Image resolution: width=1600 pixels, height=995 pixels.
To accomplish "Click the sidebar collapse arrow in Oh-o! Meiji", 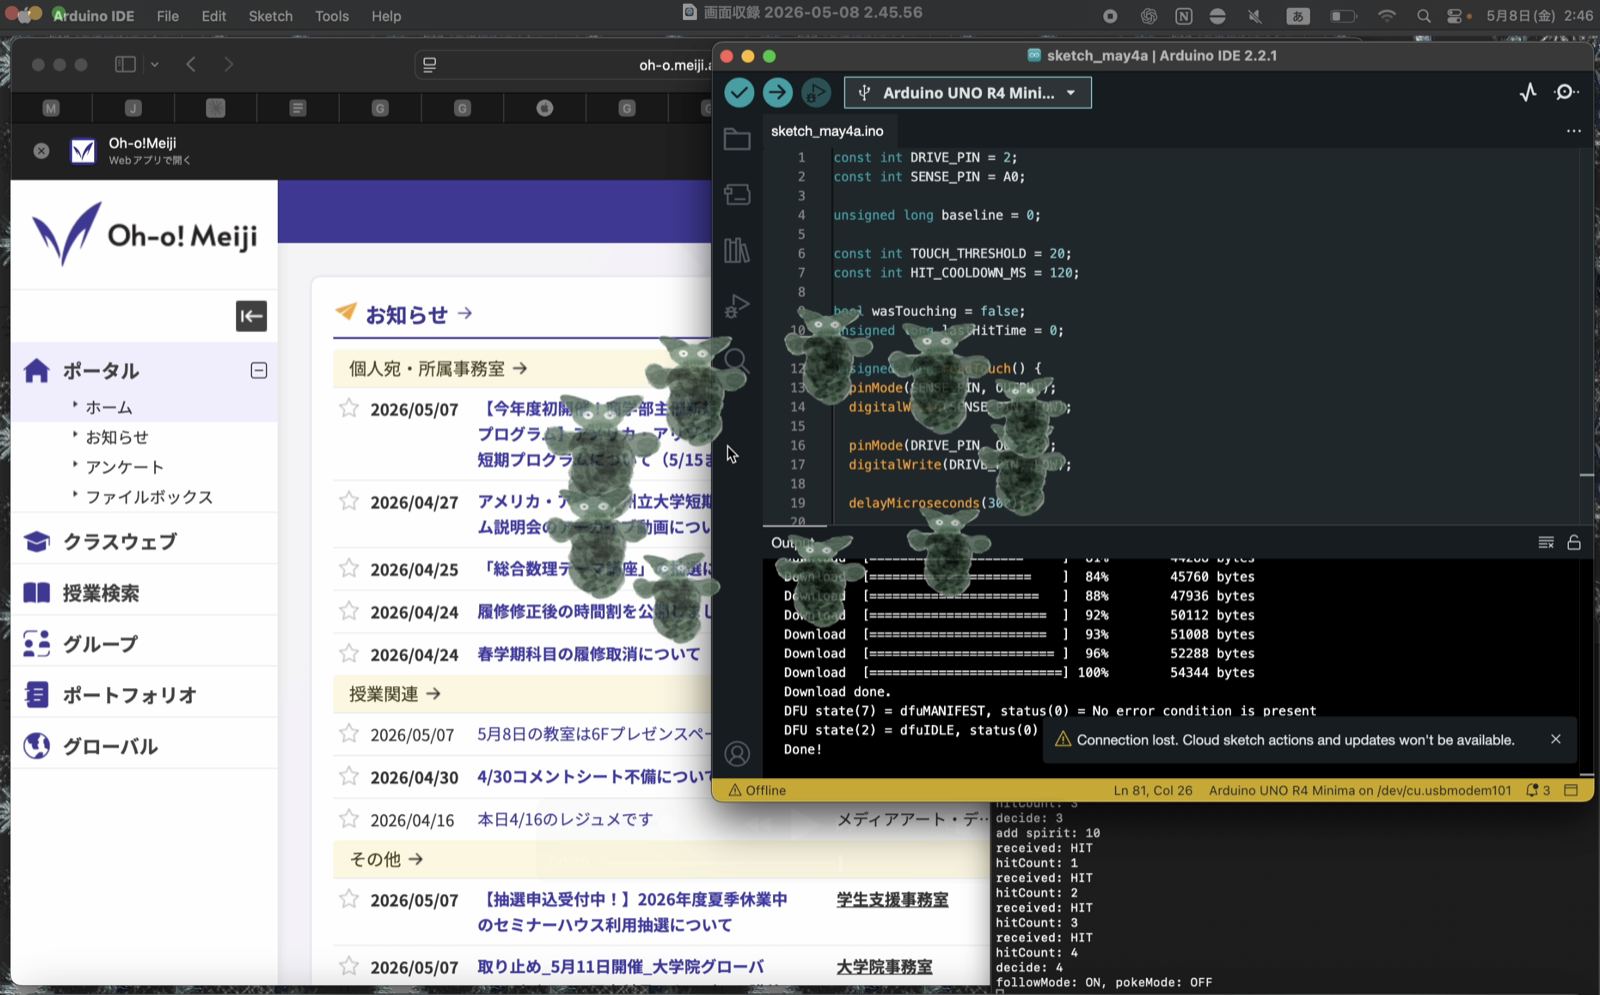I will click(x=251, y=316).
